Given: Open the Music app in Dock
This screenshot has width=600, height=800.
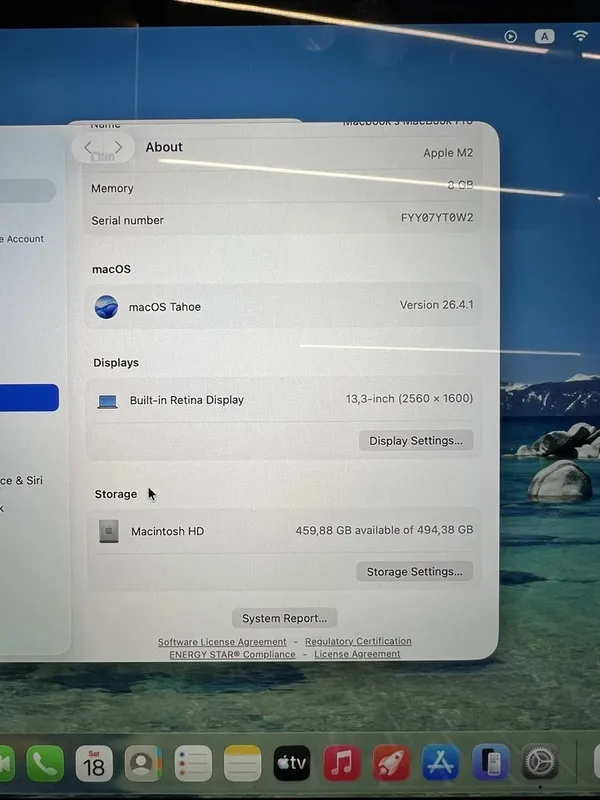Looking at the screenshot, I should 341,764.
